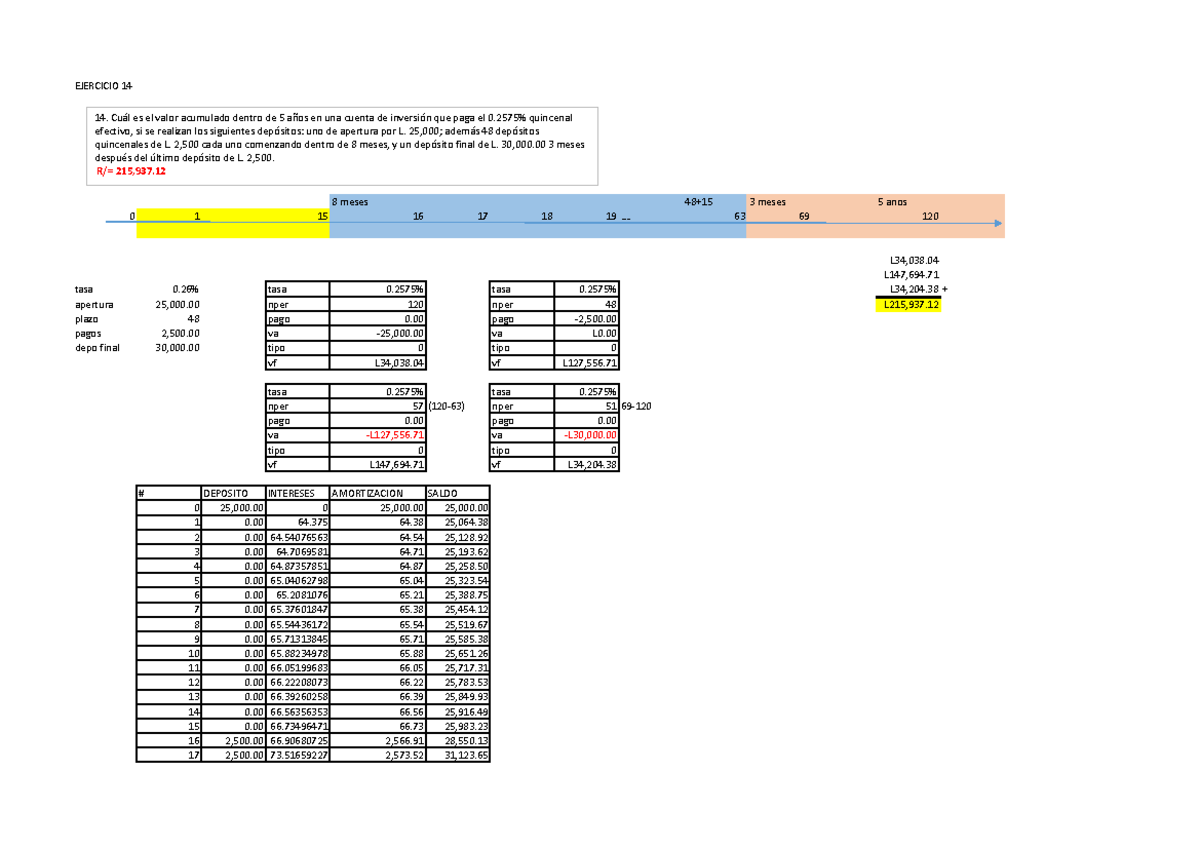Click the '5 anos' label on timeline
This screenshot has height=849, width=1200.
click(x=892, y=201)
